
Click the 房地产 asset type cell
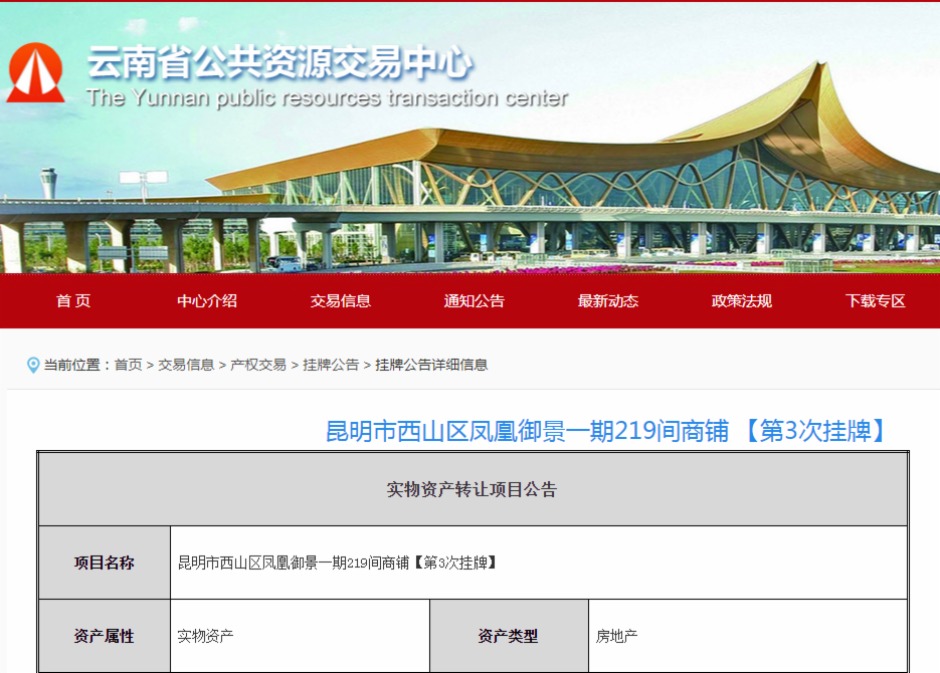[x=617, y=636]
